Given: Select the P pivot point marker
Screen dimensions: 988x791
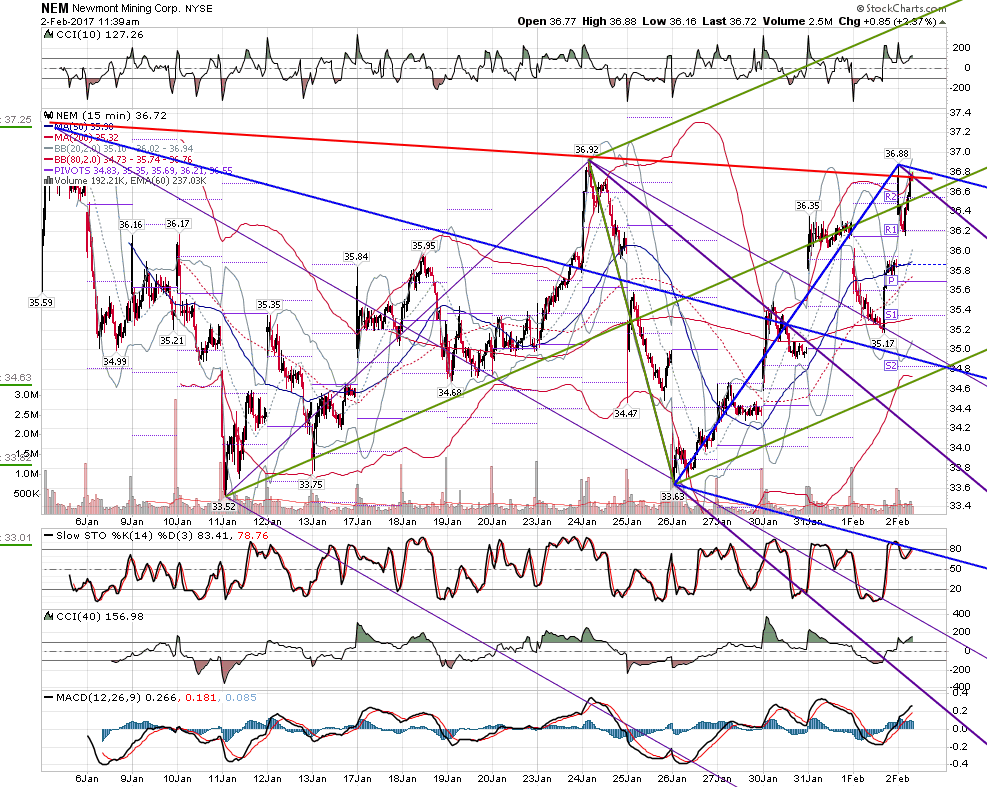Looking at the screenshot, I should [x=891, y=280].
